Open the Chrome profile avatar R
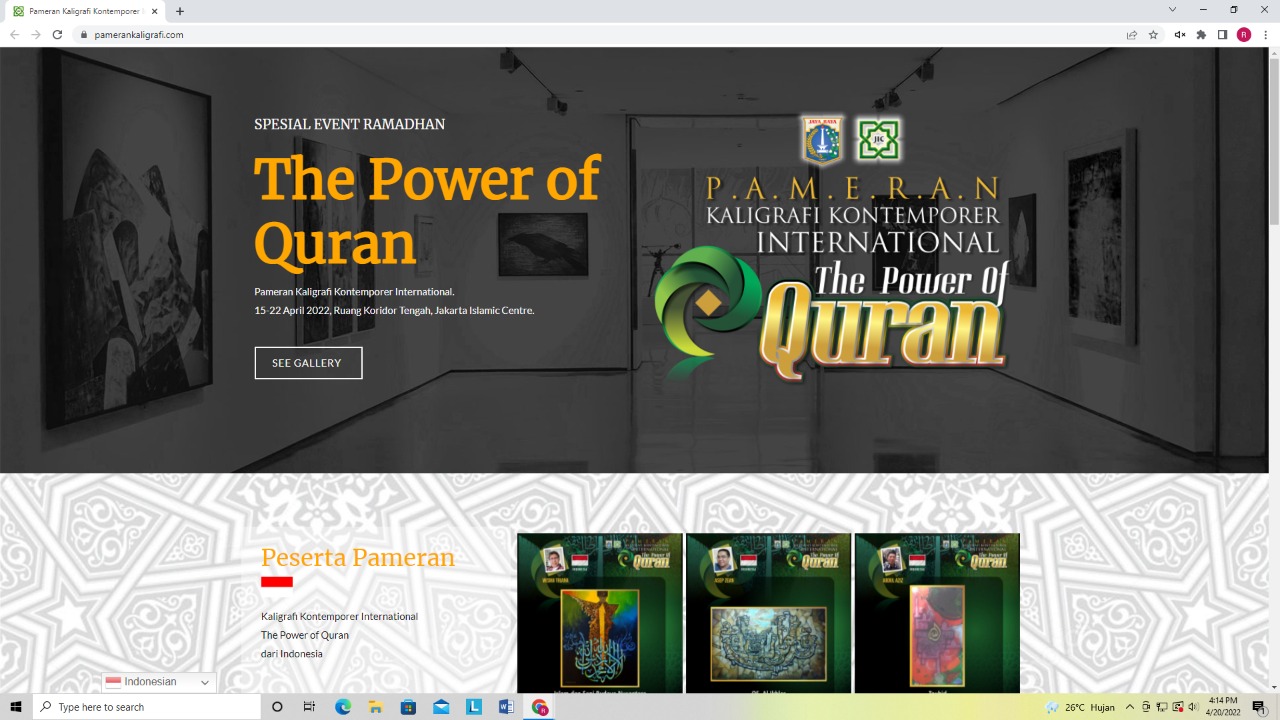Viewport: 1280px width, 720px height. [x=1244, y=34]
